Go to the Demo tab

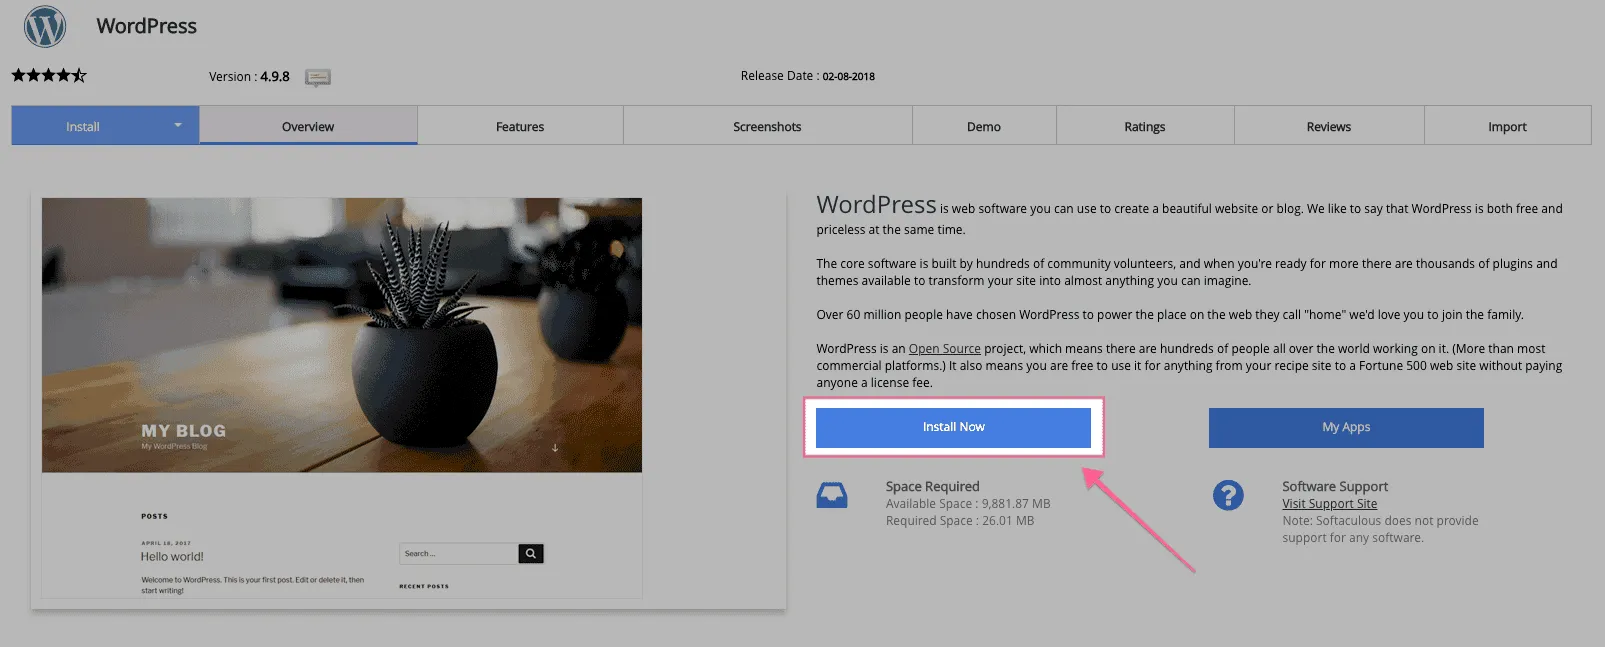(984, 126)
